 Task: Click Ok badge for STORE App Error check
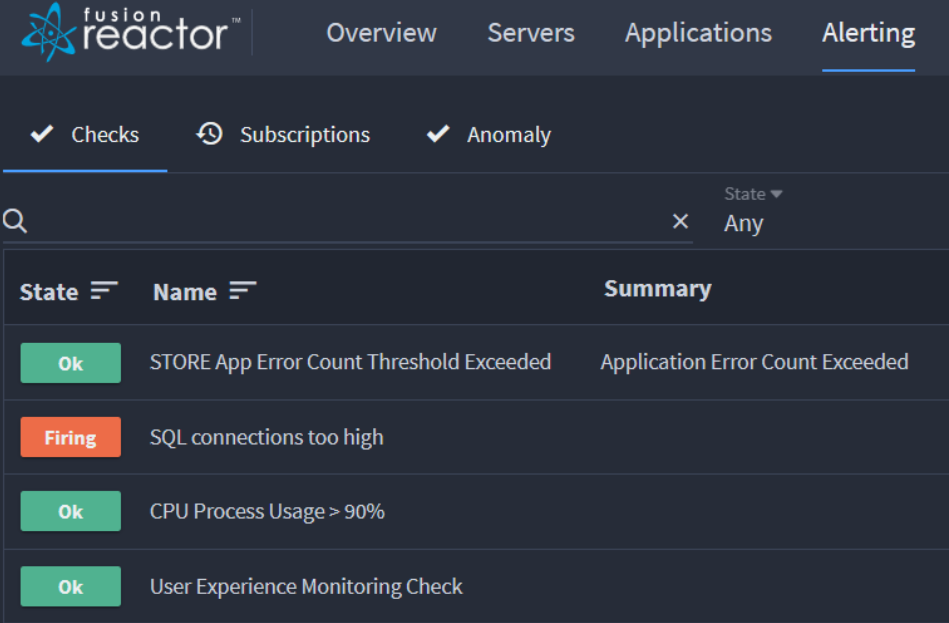(71, 363)
